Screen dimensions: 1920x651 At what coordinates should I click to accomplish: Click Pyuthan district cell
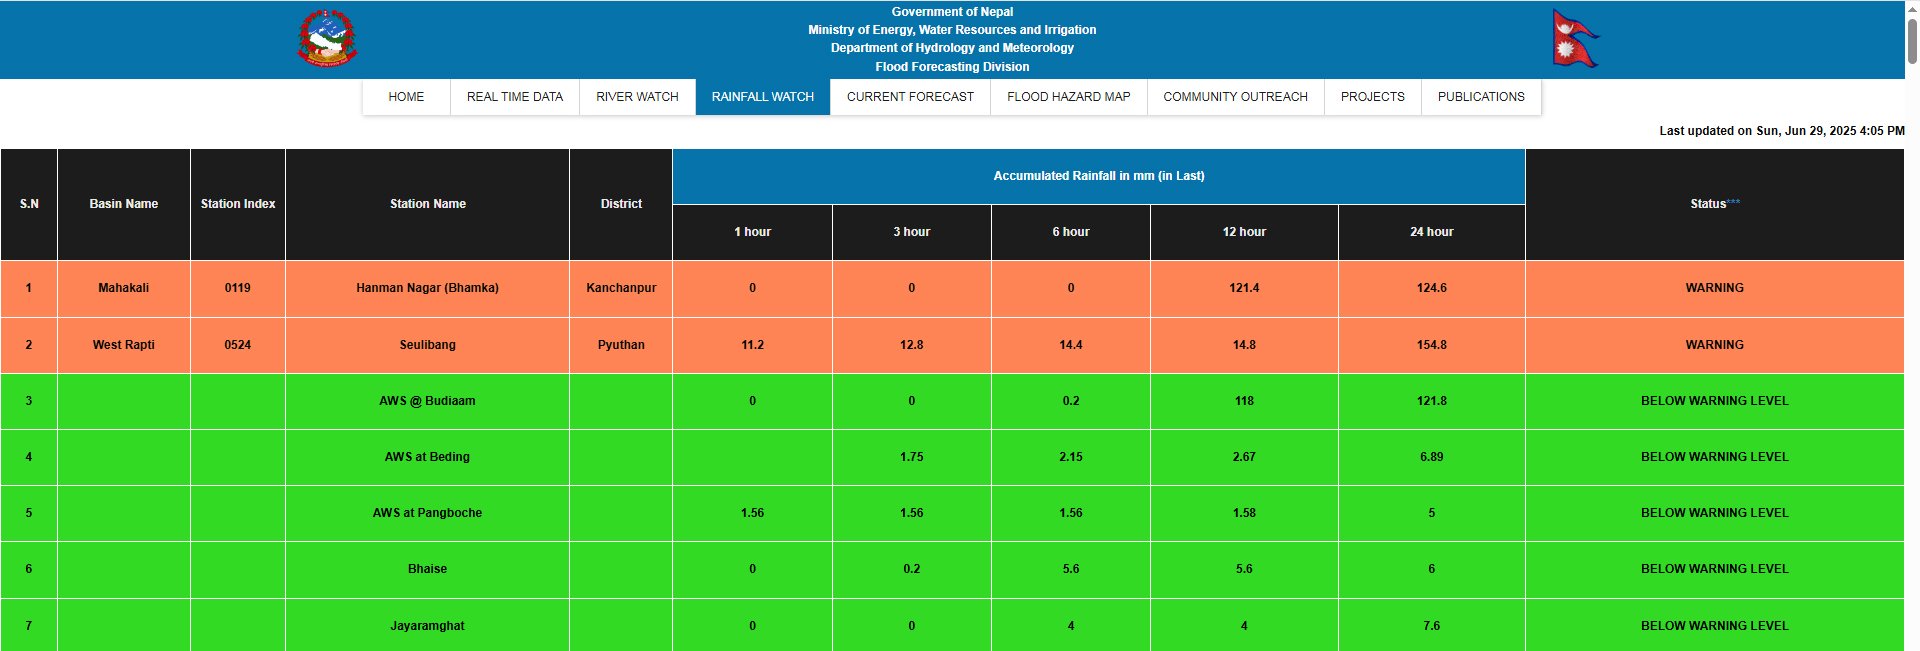click(621, 345)
